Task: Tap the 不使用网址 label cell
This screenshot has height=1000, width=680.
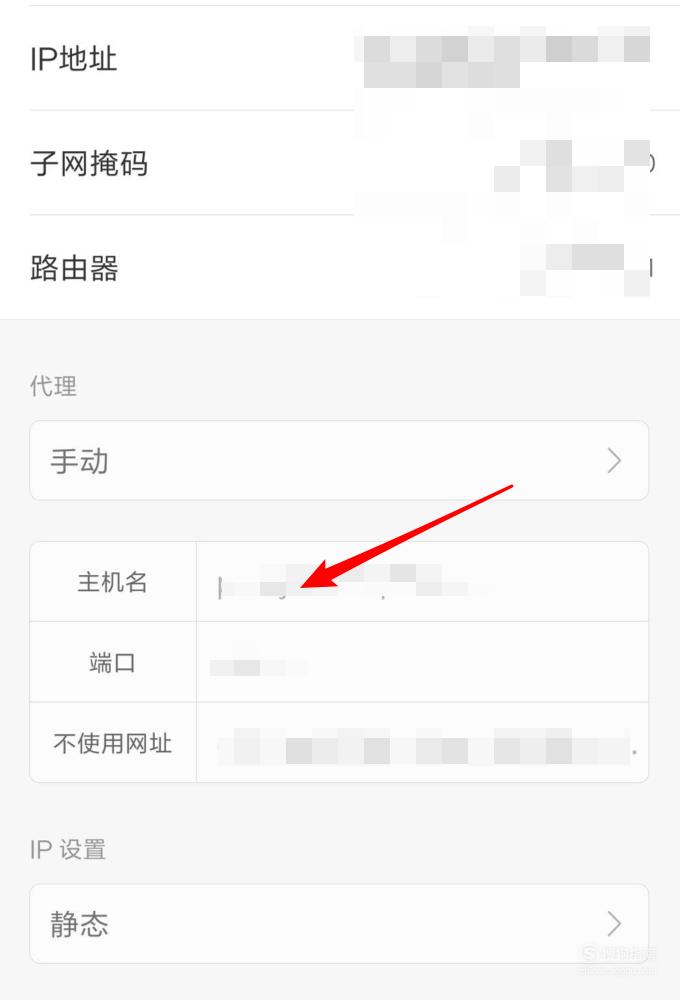Action: 113,742
